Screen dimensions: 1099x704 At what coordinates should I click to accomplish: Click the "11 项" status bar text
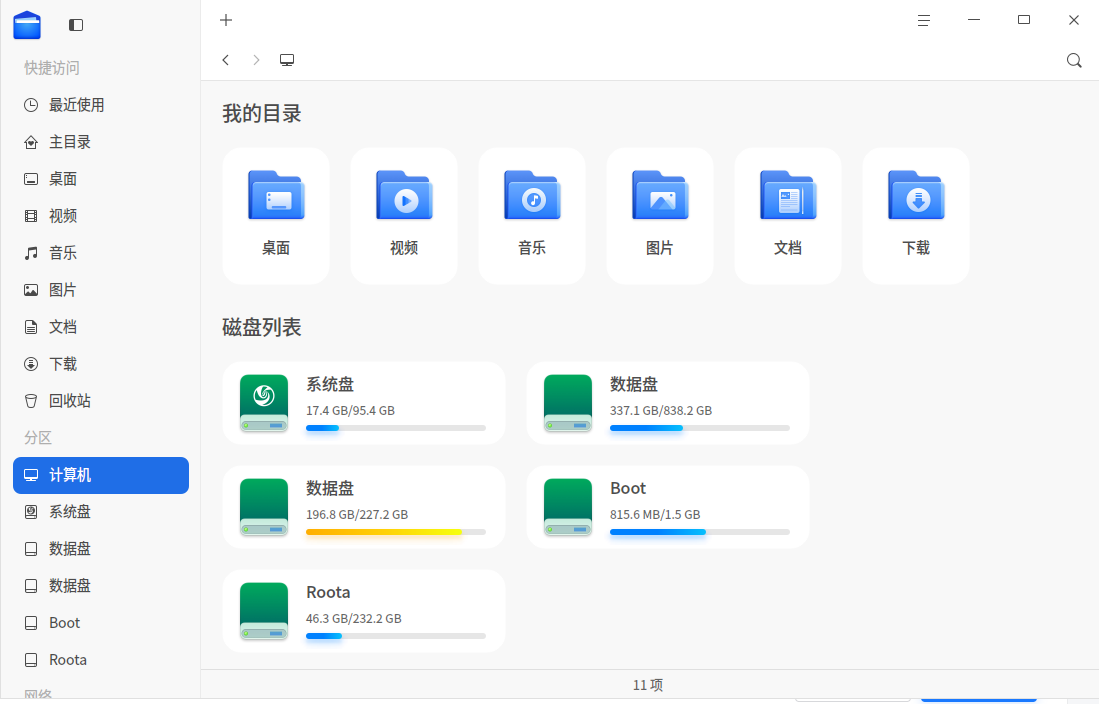tap(648, 685)
